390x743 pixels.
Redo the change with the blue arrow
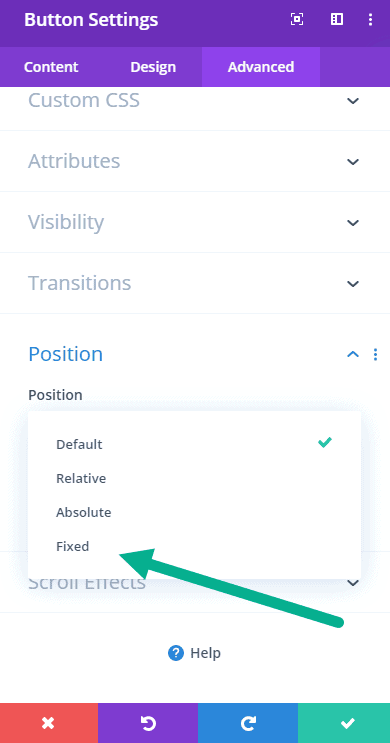click(248, 723)
